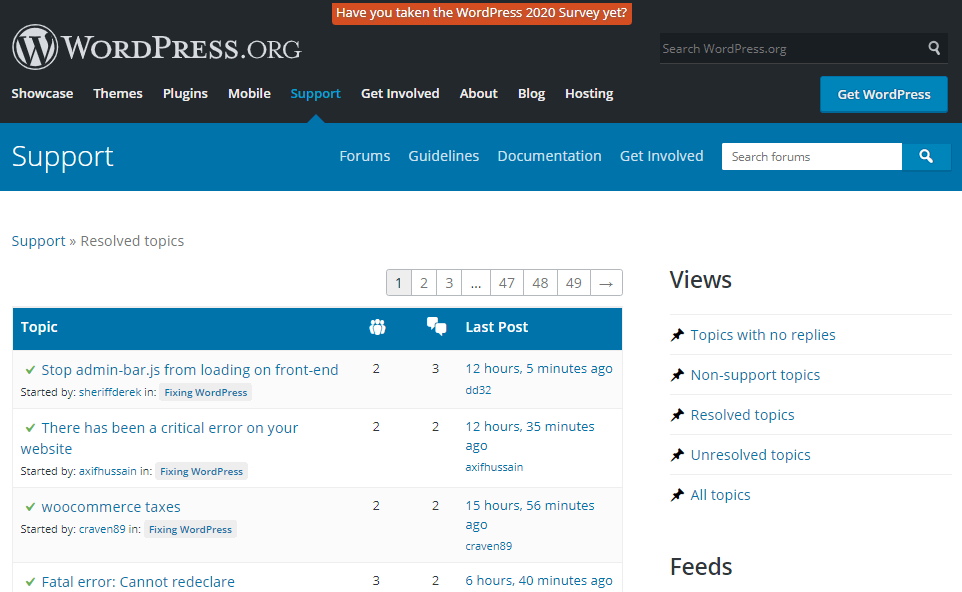The width and height of the screenshot is (962, 592).
Task: Select the Support menu item in the top navigation
Action: pos(315,94)
